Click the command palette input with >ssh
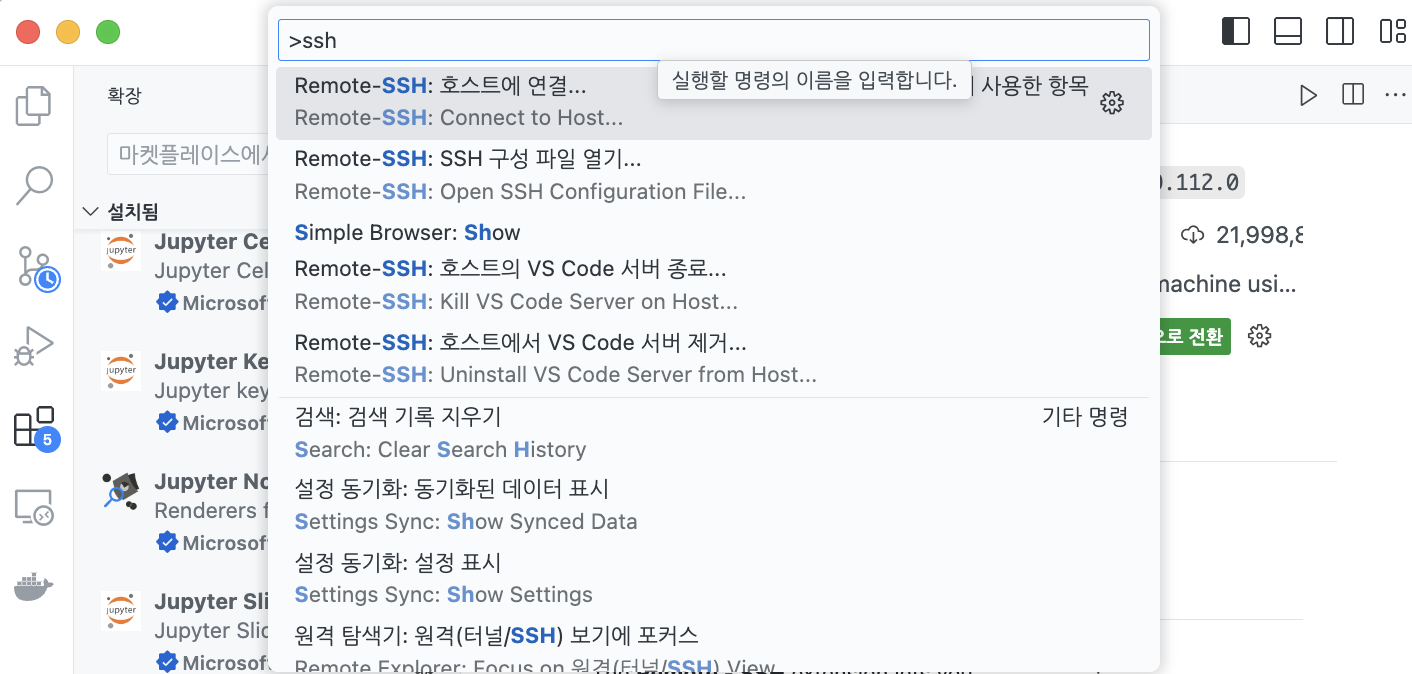Viewport: 1412px width, 674px height. [714, 41]
